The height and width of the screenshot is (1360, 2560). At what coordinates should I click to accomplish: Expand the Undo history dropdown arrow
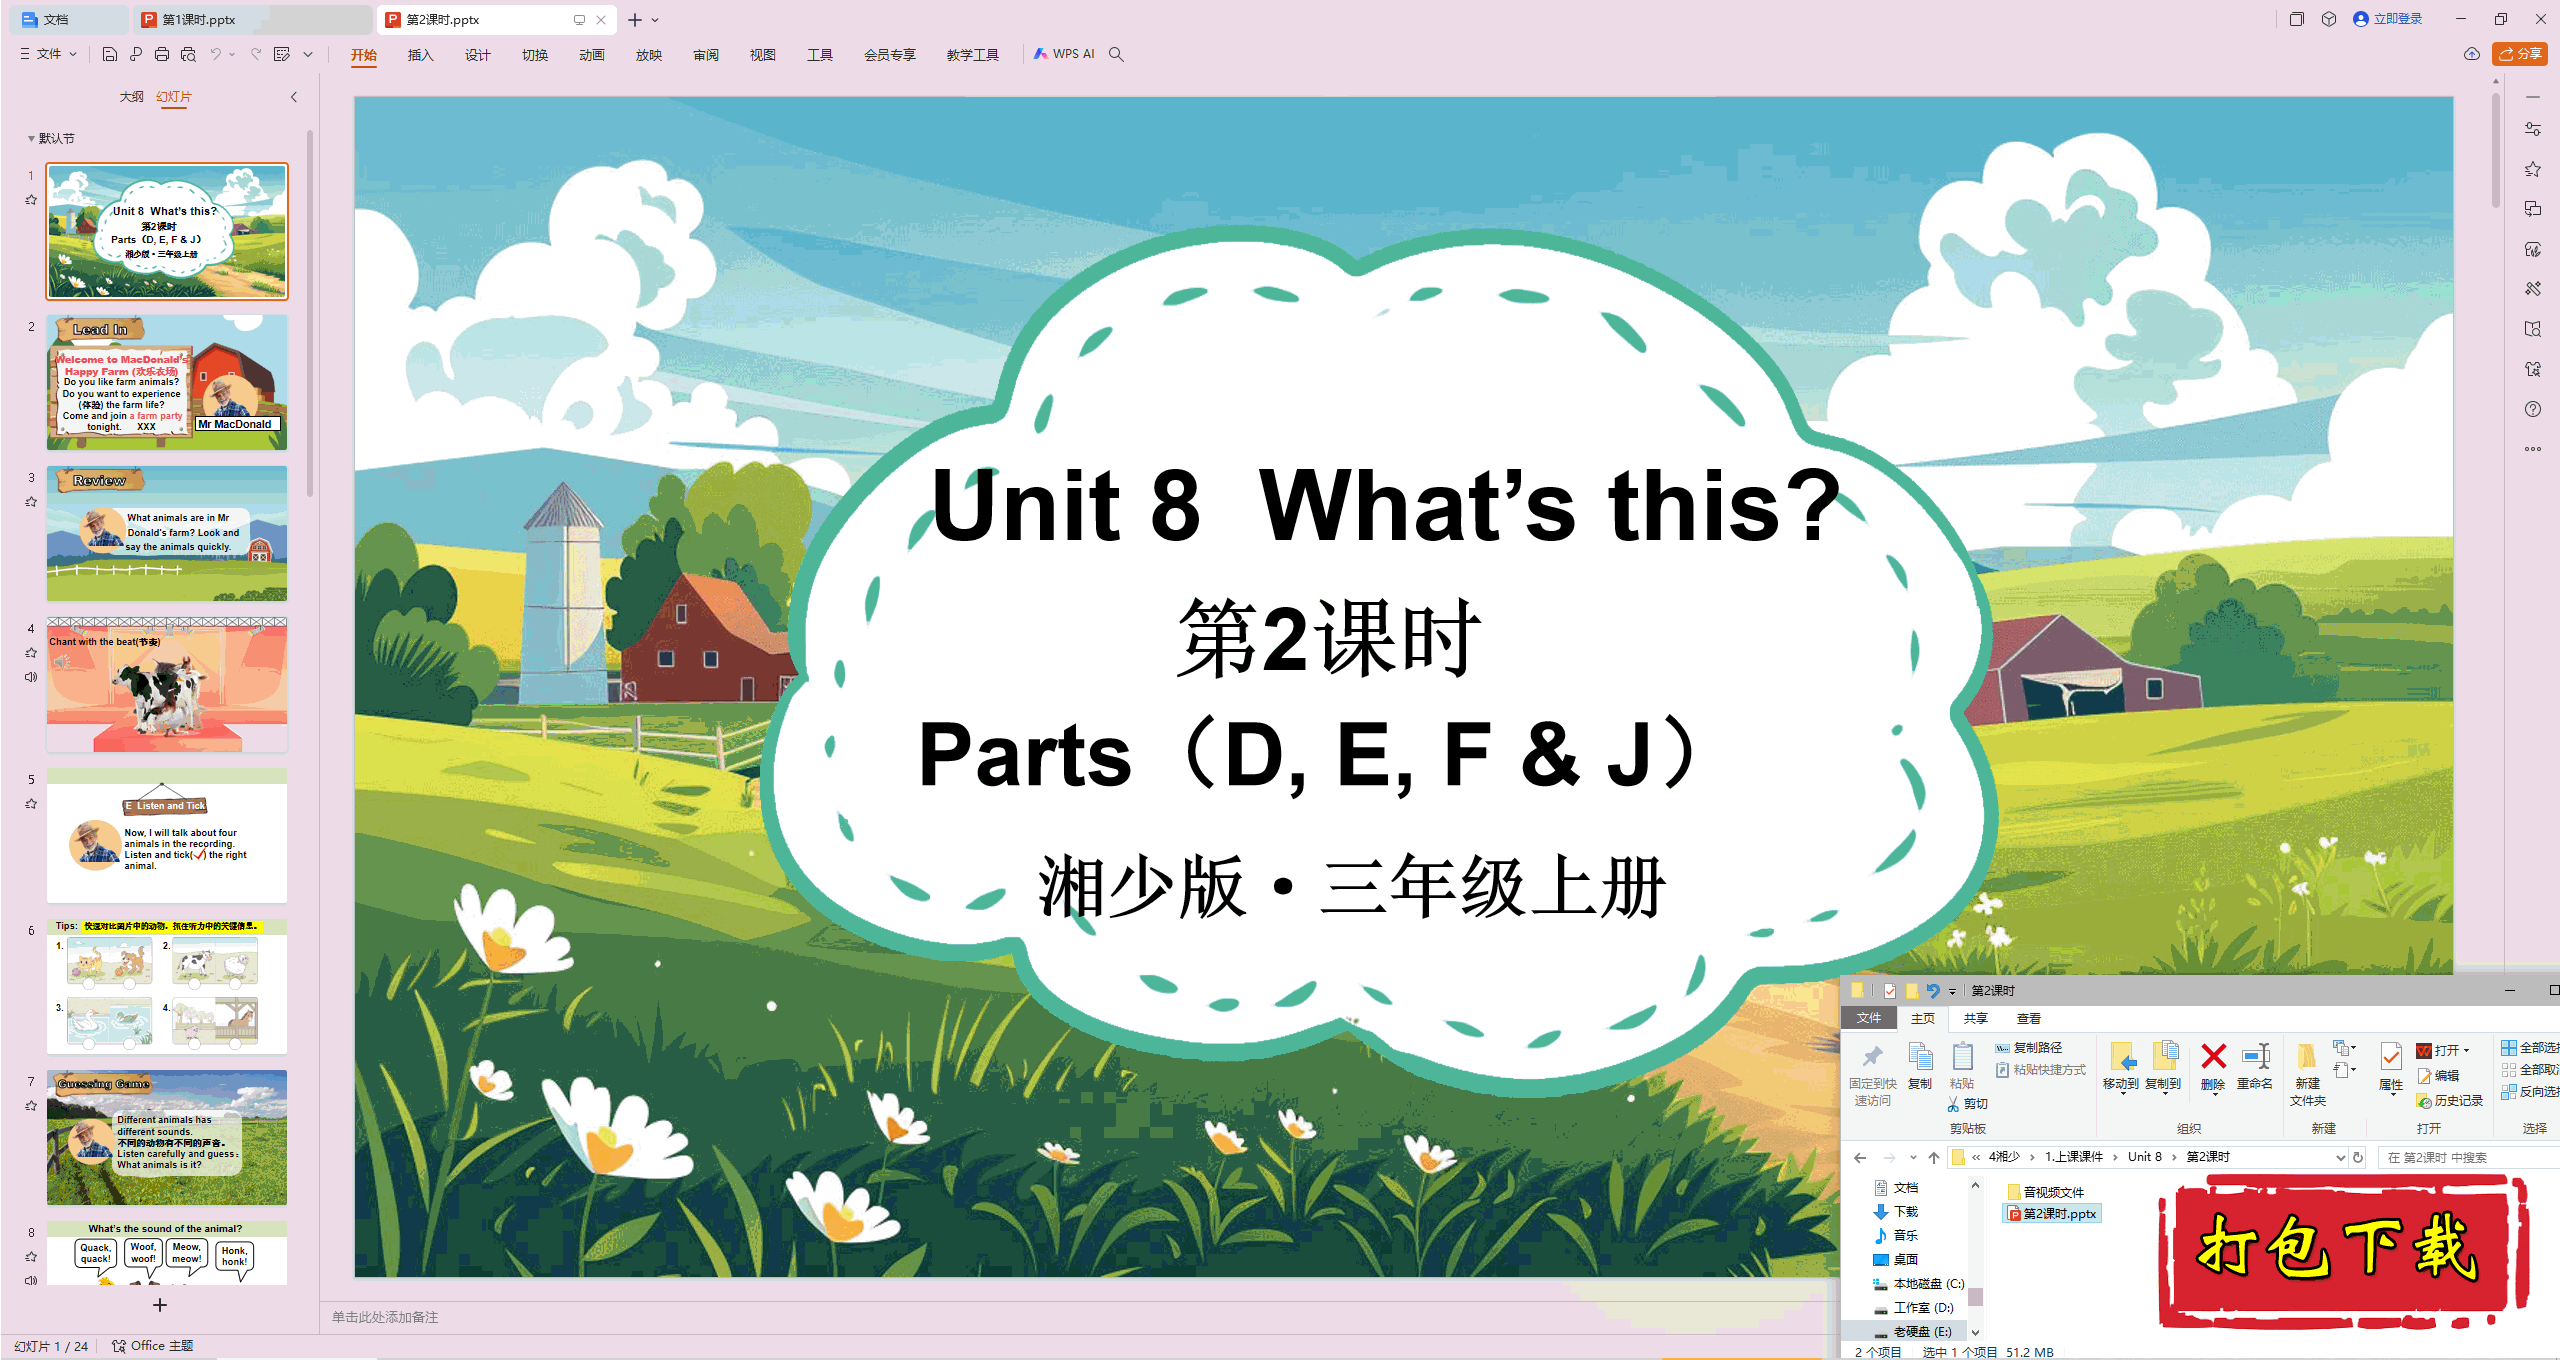click(232, 54)
